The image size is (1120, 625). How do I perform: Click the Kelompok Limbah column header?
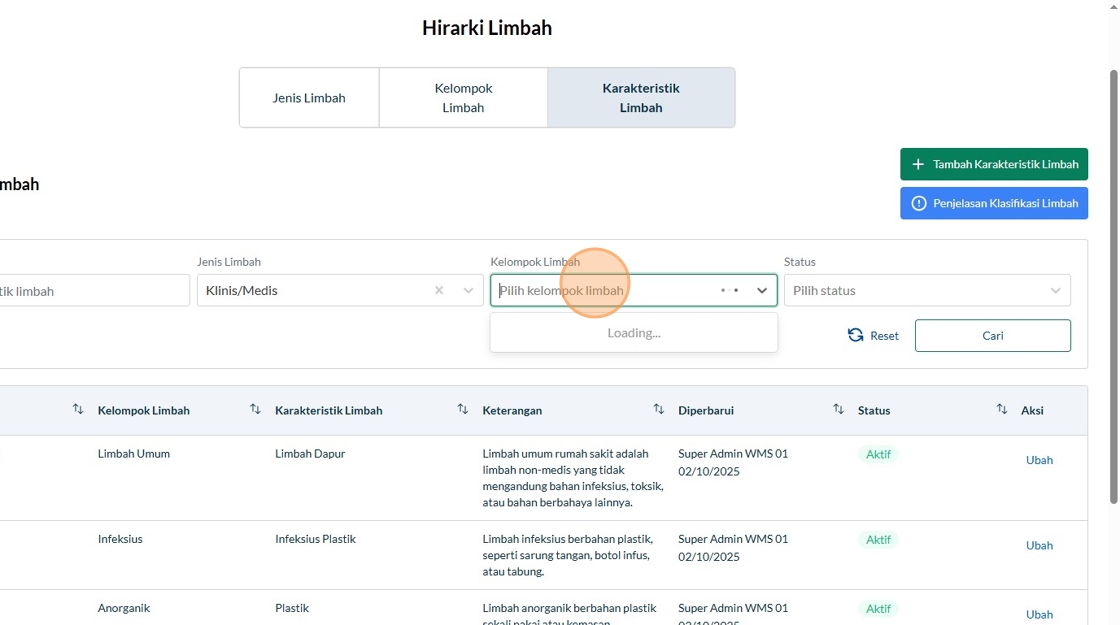[144, 411]
